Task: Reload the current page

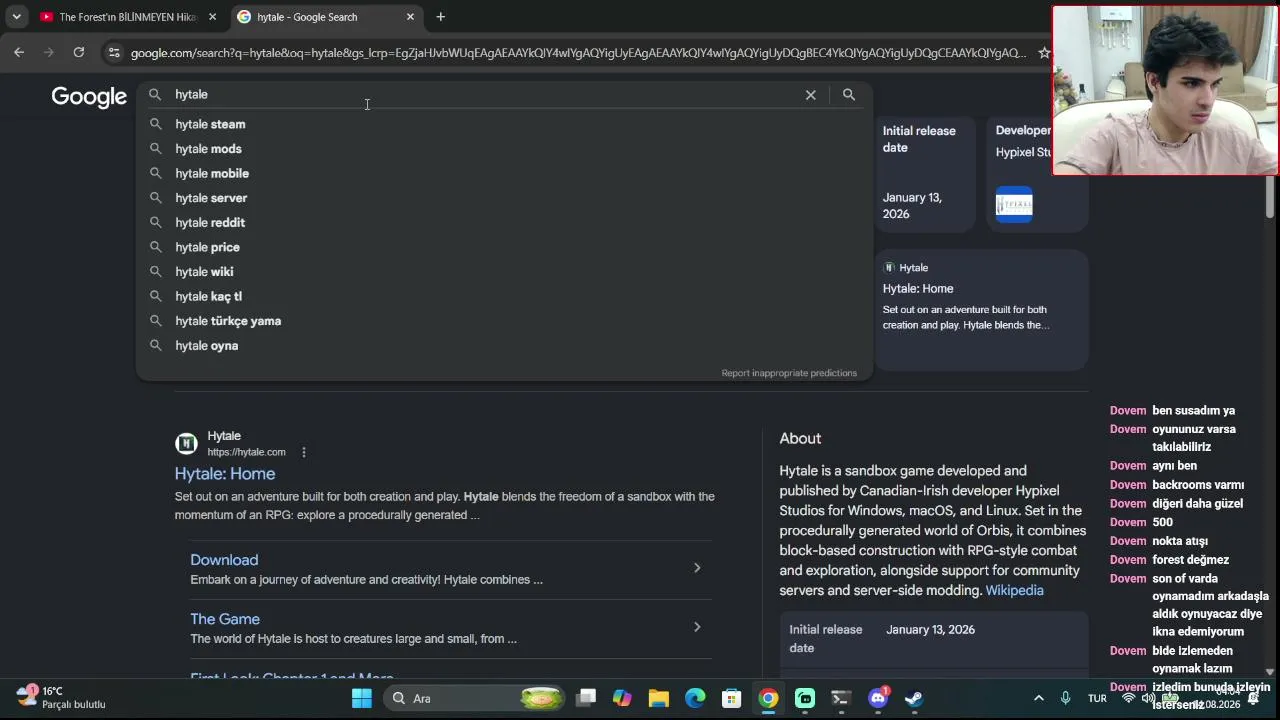Action: click(x=79, y=53)
